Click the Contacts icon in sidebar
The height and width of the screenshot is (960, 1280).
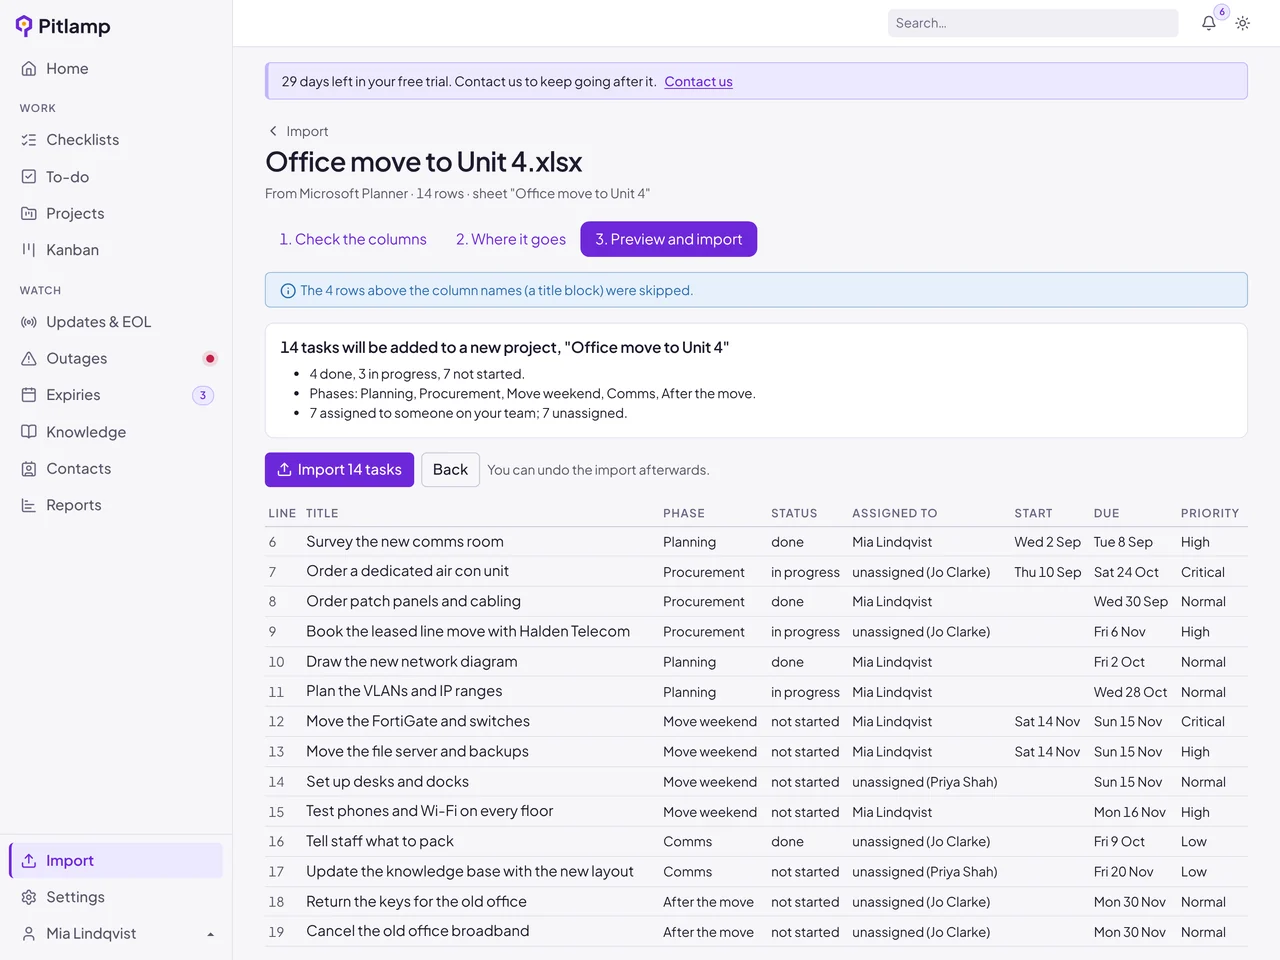pos(29,468)
